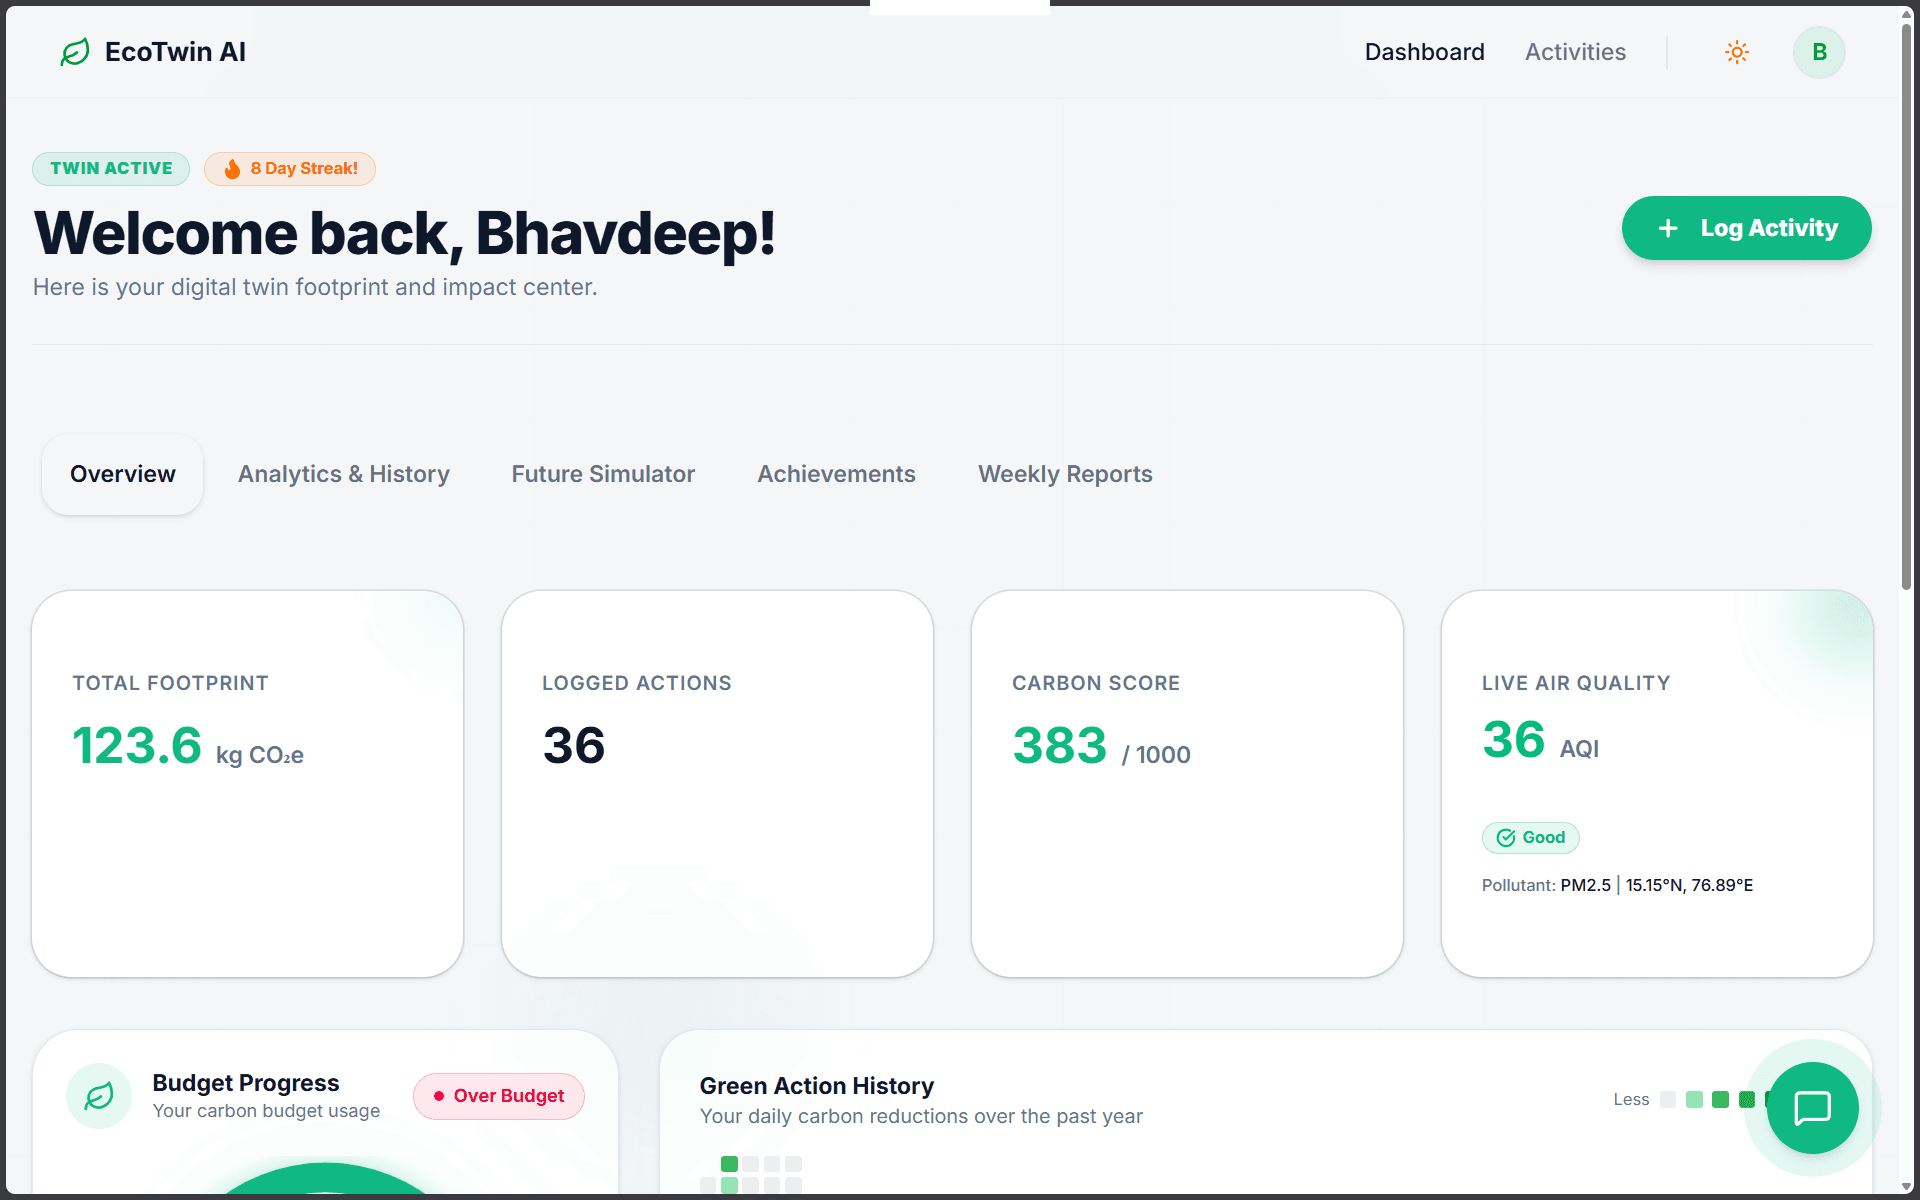Open the Dashboard nav link
This screenshot has height=1200, width=1920.
pos(1424,52)
